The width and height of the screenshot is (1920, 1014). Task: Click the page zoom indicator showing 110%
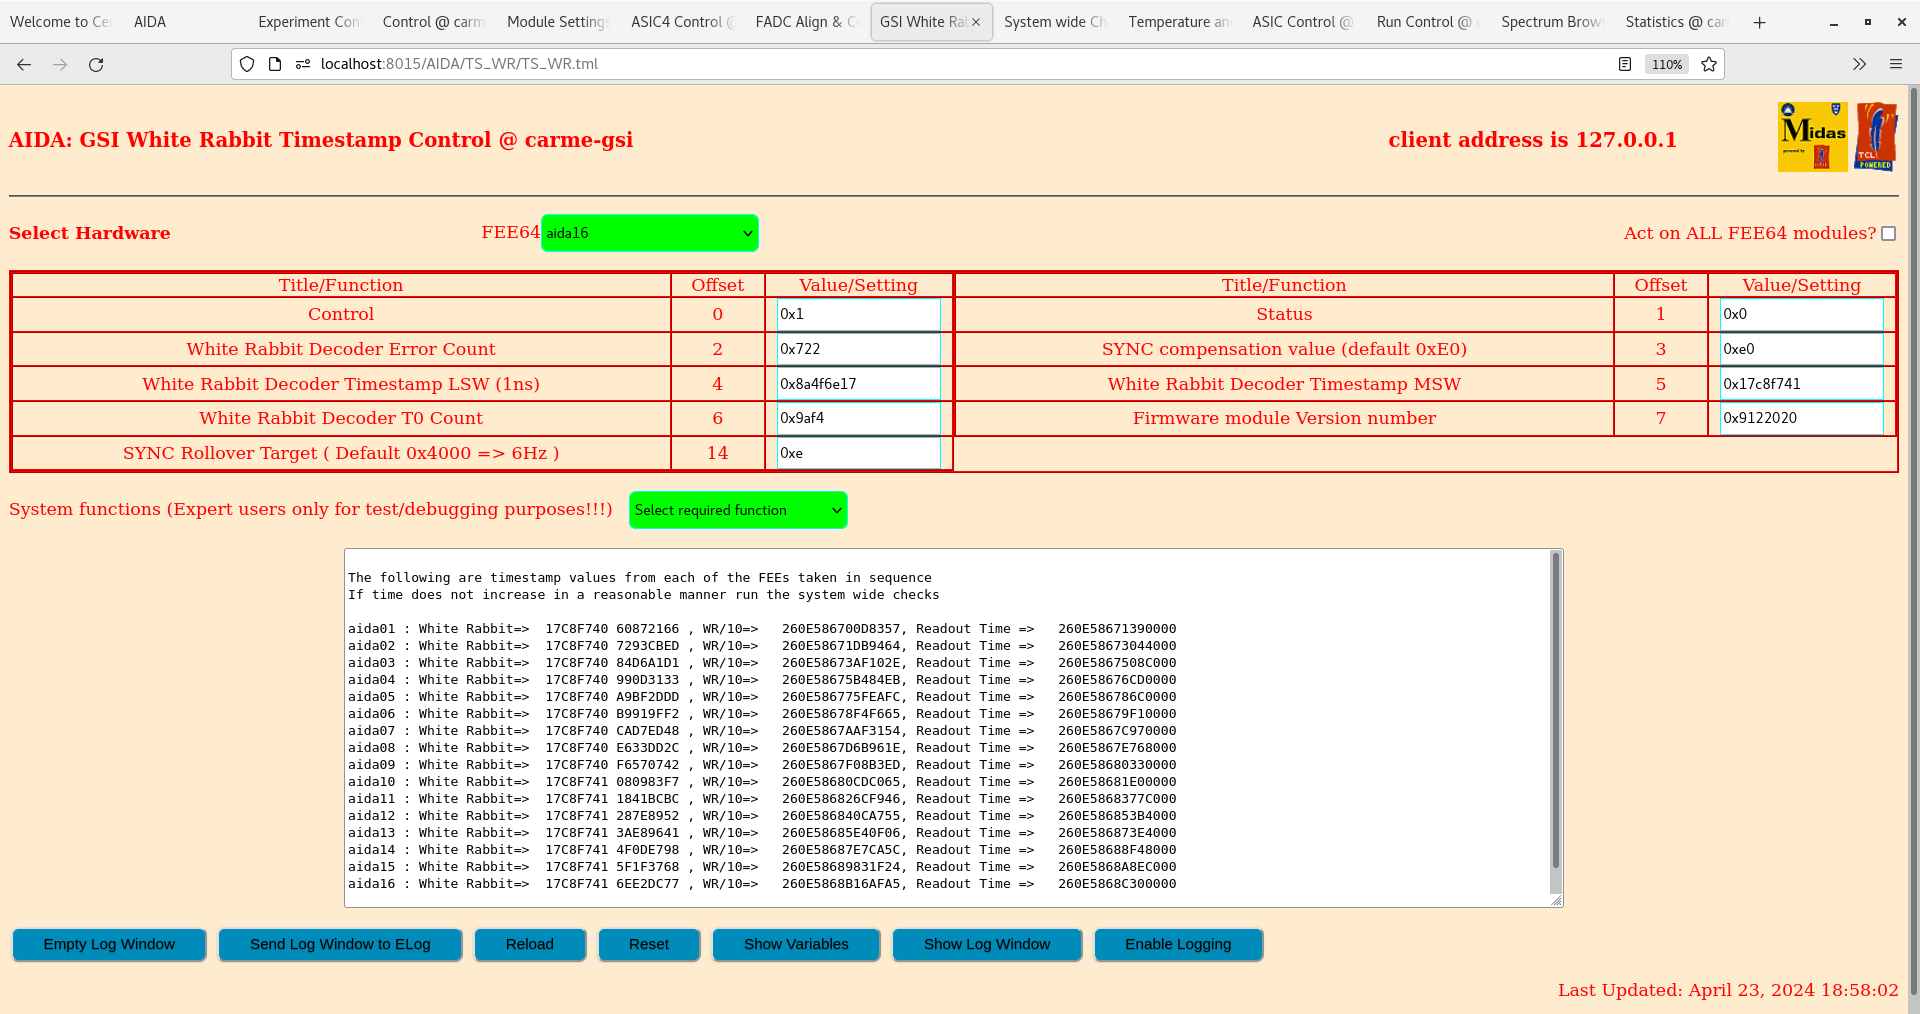pyautogui.click(x=1666, y=64)
